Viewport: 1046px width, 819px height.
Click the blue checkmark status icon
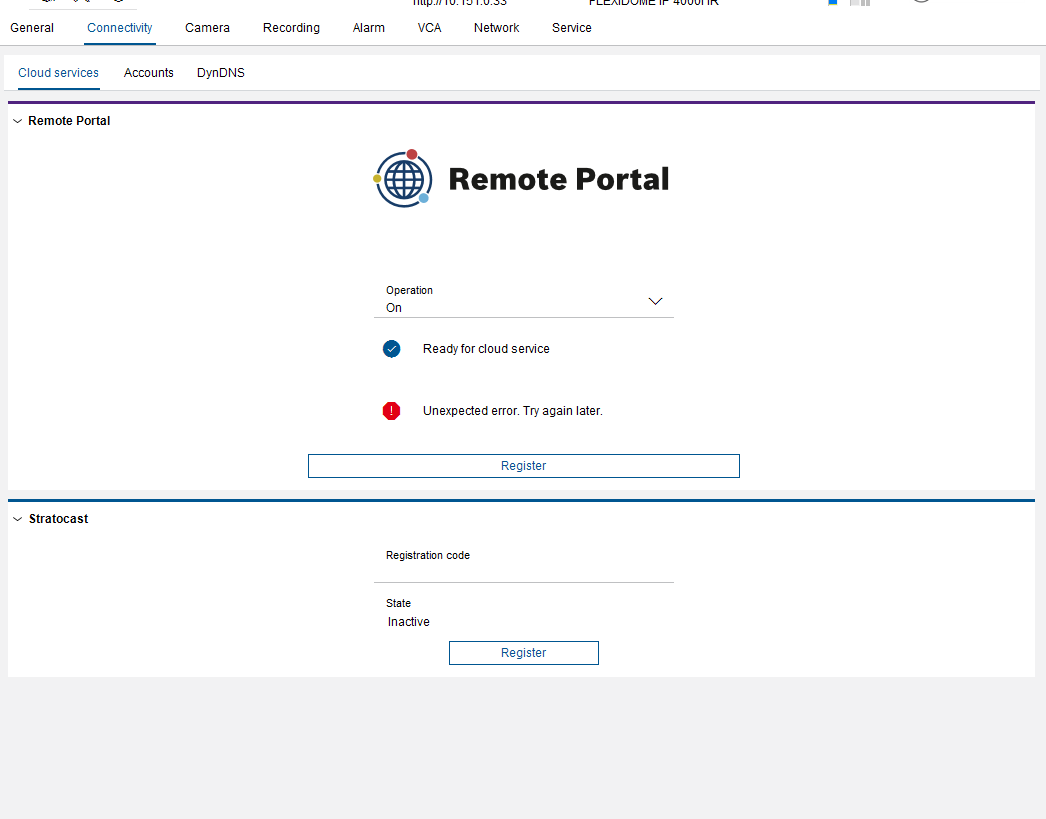[x=392, y=349]
